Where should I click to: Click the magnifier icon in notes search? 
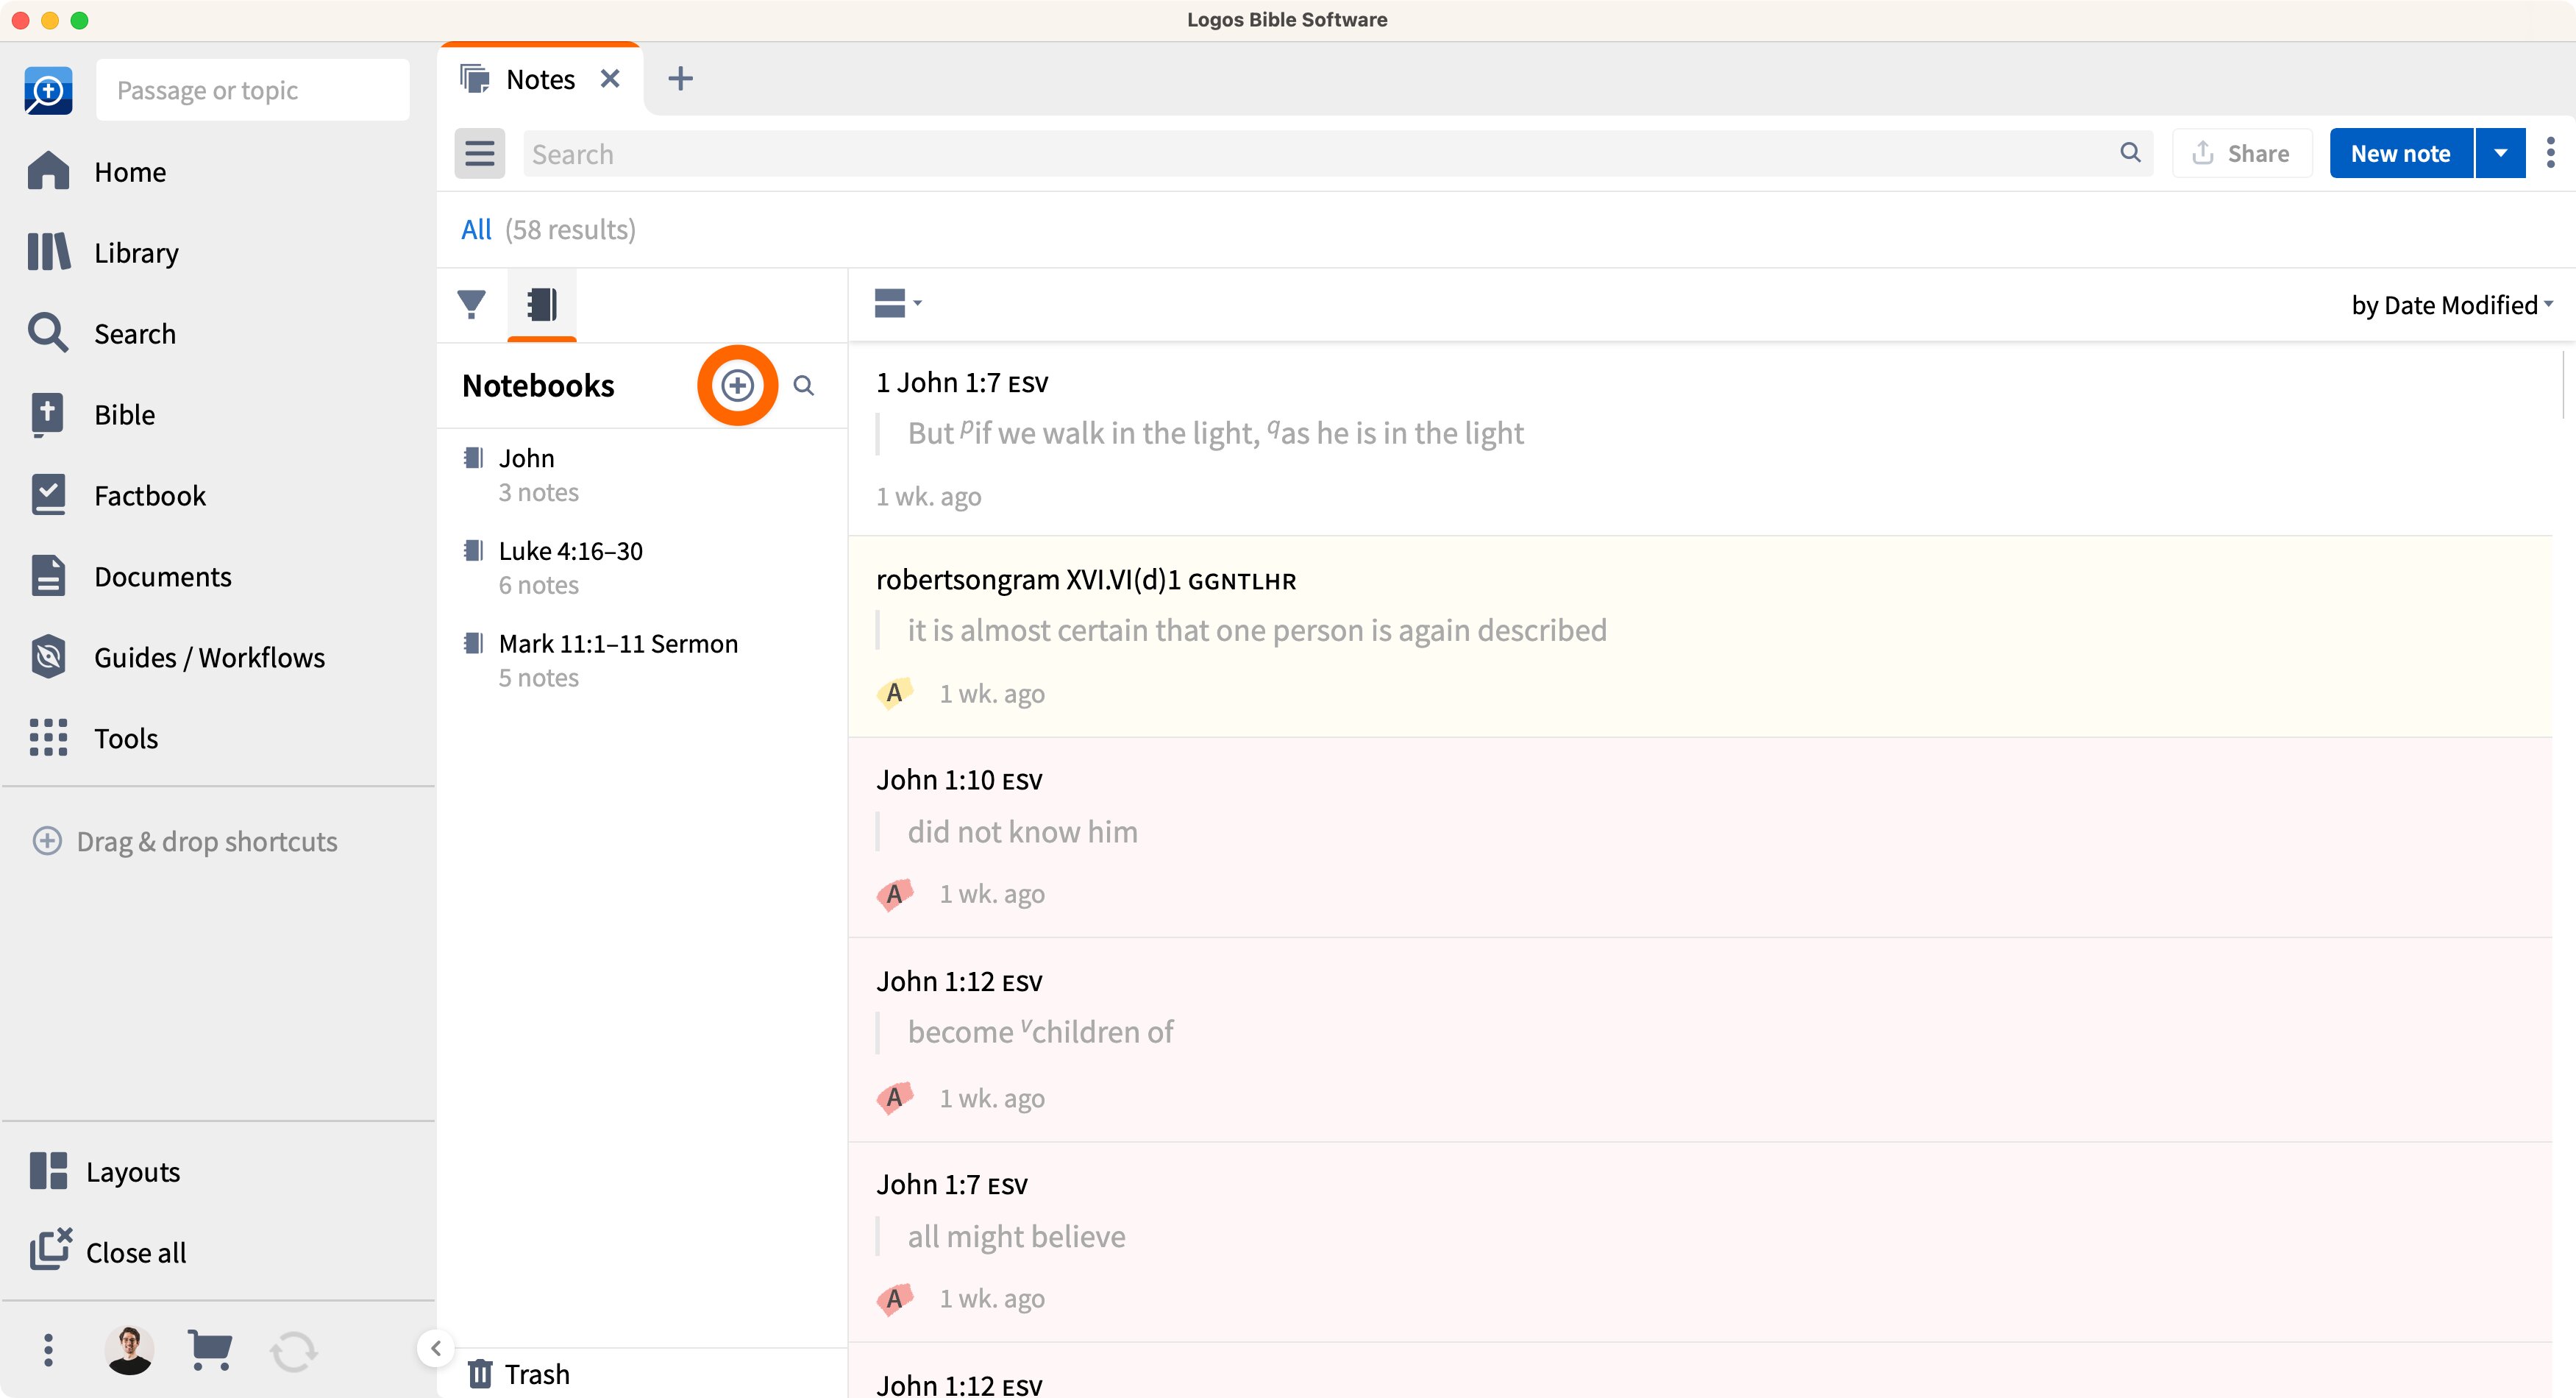click(2130, 152)
